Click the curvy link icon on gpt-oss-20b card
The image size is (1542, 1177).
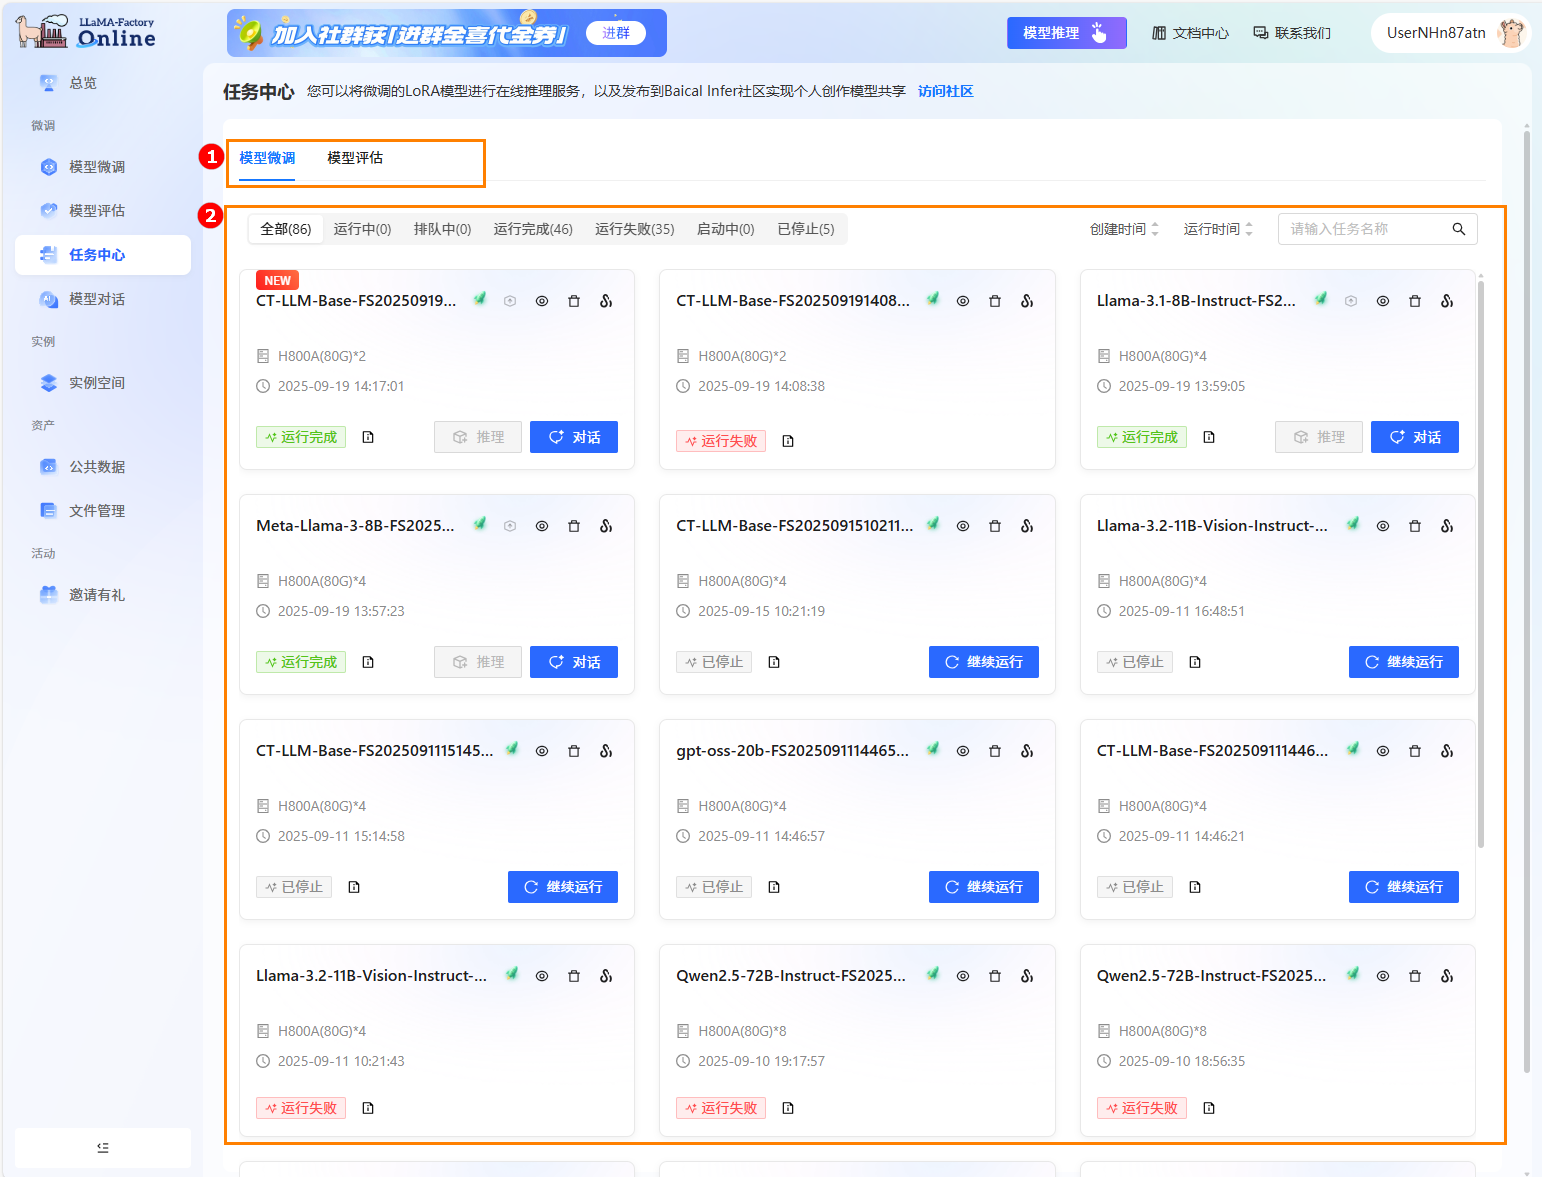pyautogui.click(x=1027, y=751)
